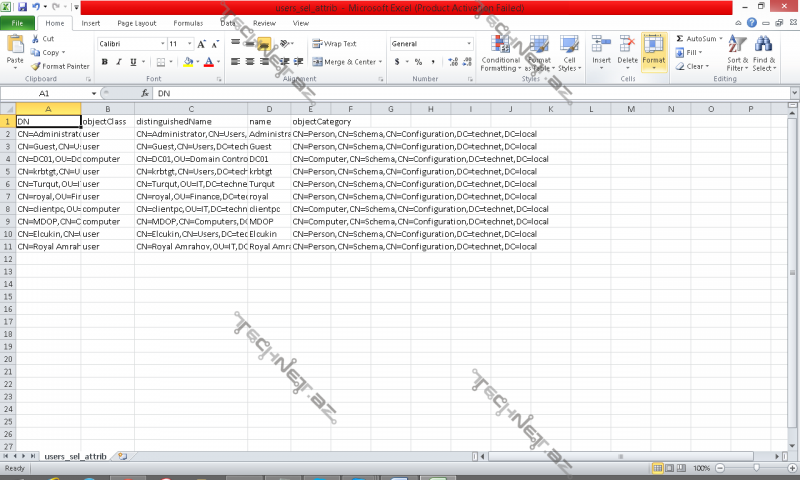Toggle Italic formatting

118,62
